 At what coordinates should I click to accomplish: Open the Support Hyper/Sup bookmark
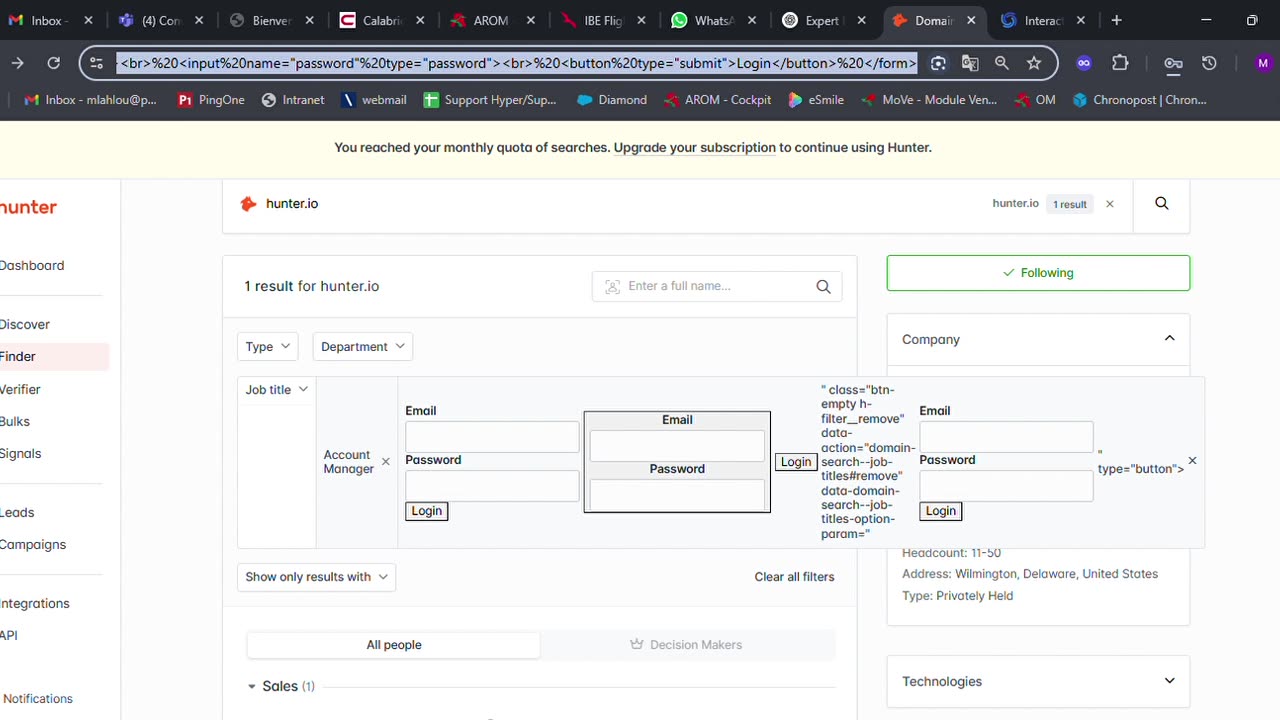490,100
